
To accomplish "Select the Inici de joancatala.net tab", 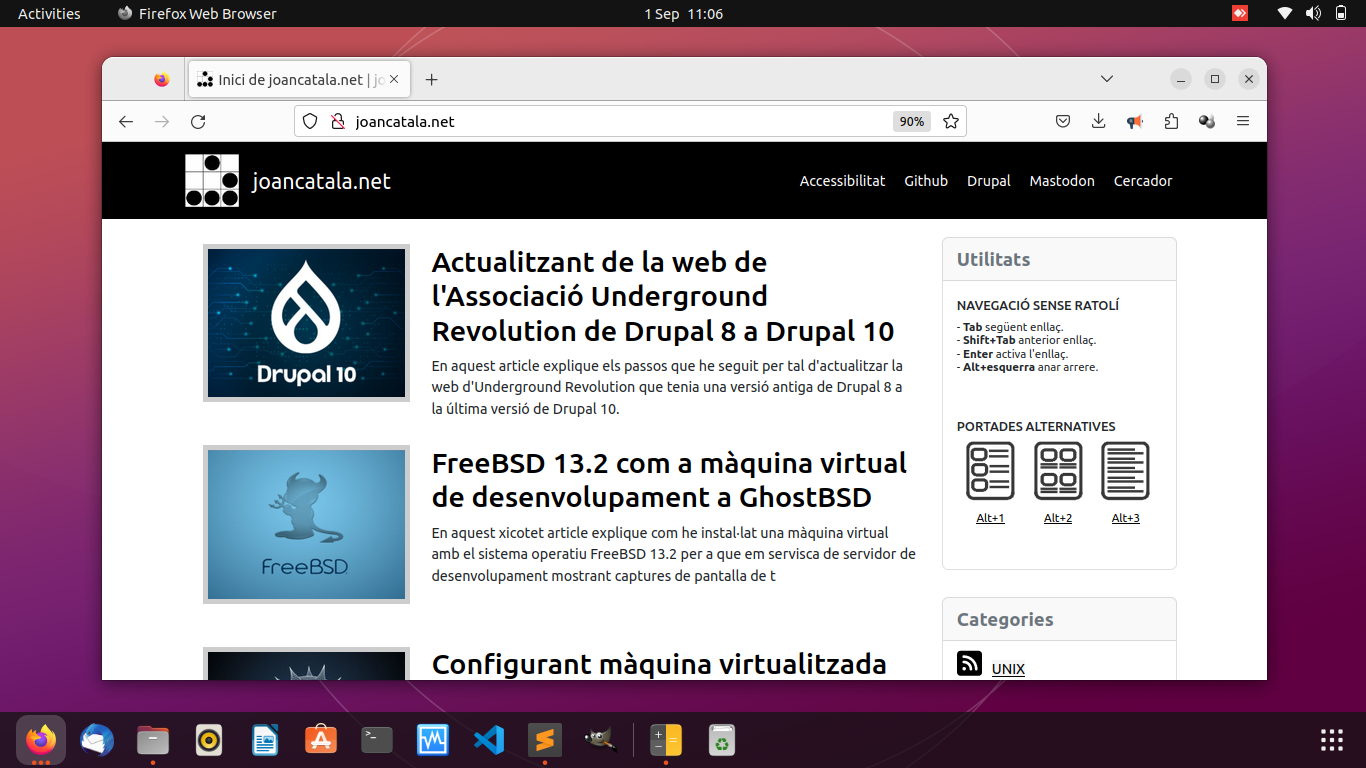I will (x=299, y=80).
